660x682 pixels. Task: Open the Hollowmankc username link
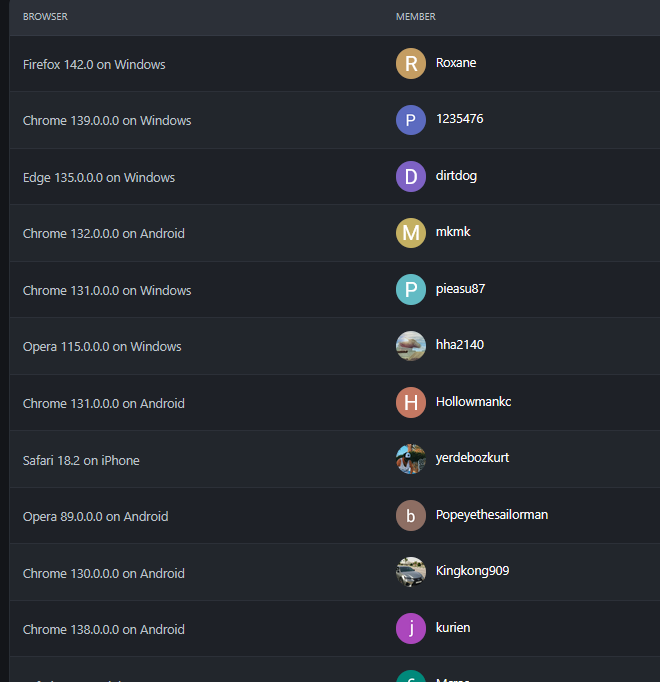pos(473,401)
